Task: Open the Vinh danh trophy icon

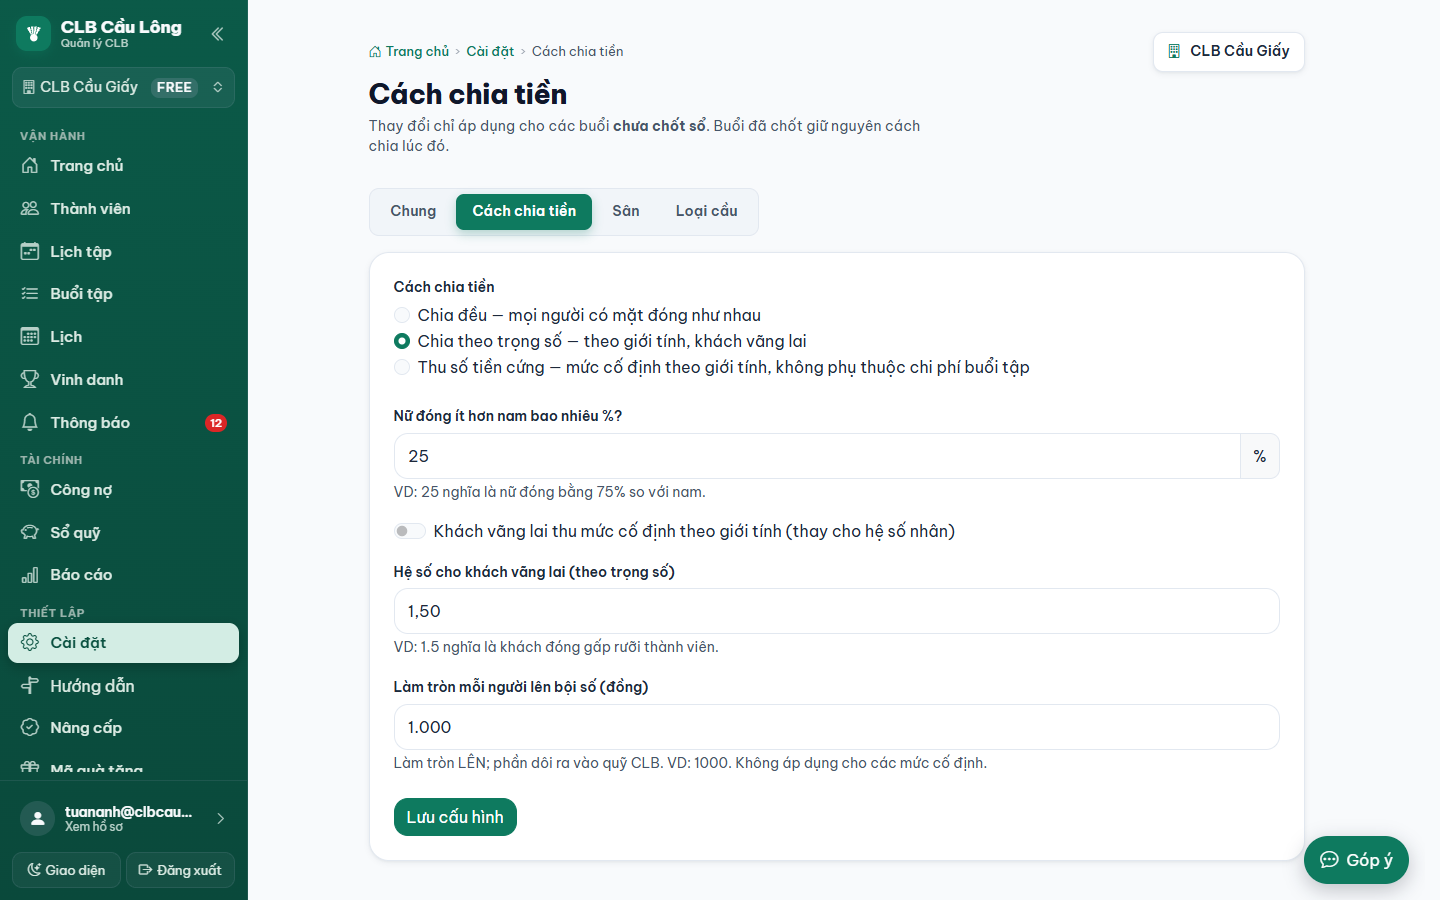Action: coord(30,379)
